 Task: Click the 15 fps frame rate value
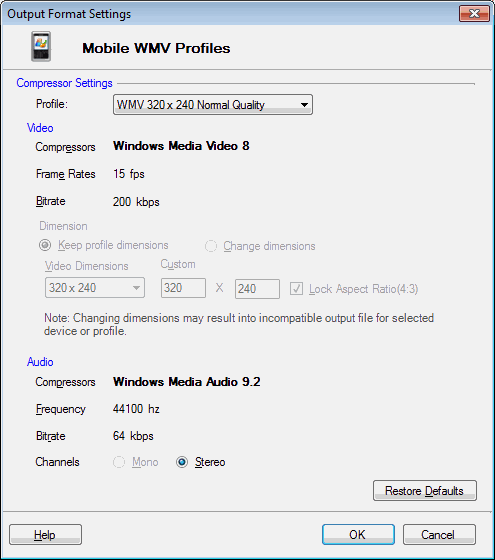tap(129, 174)
